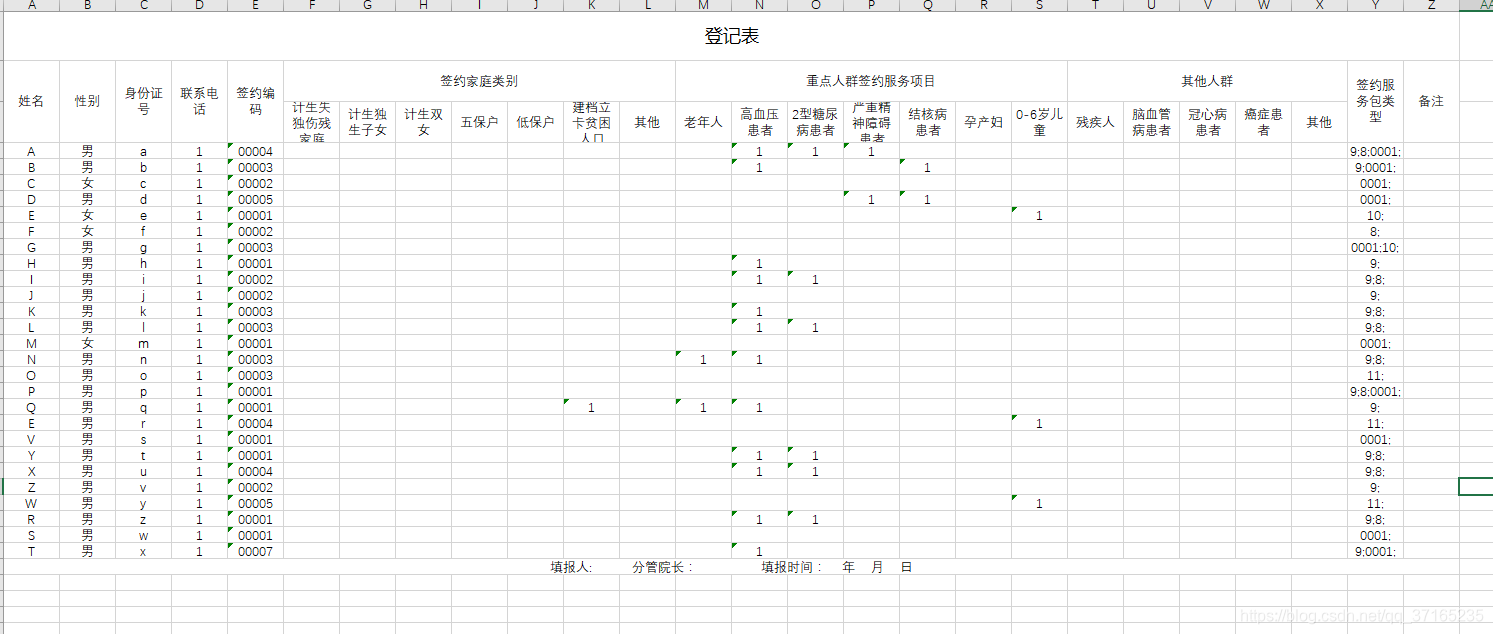Image resolution: width=1493 pixels, height=634 pixels.
Task: Select column Z via its letter header
Action: [x=1431, y=6]
